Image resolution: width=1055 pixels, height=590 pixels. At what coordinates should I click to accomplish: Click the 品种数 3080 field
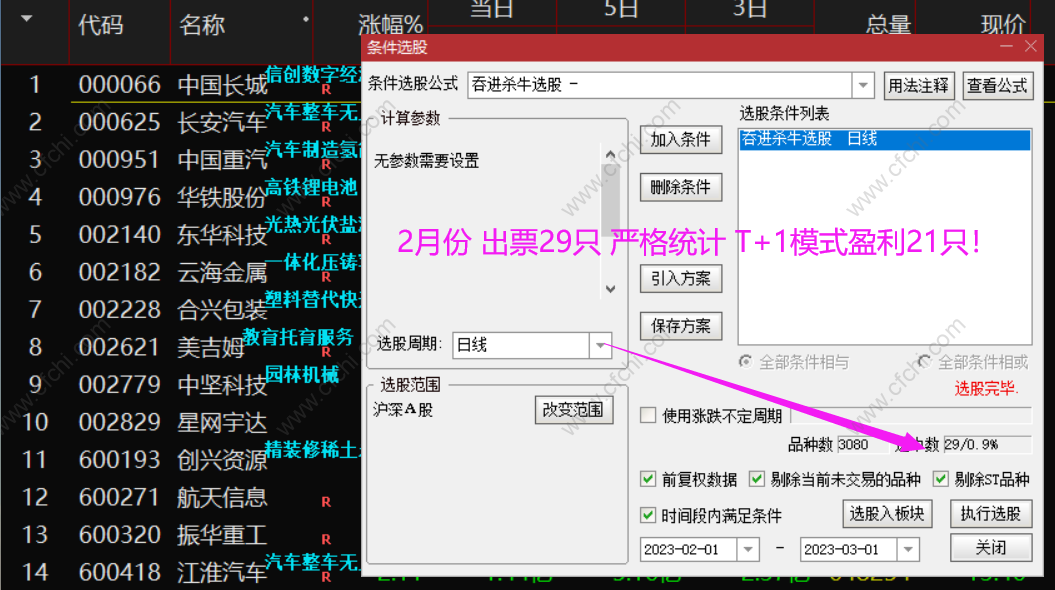[x=863, y=444]
